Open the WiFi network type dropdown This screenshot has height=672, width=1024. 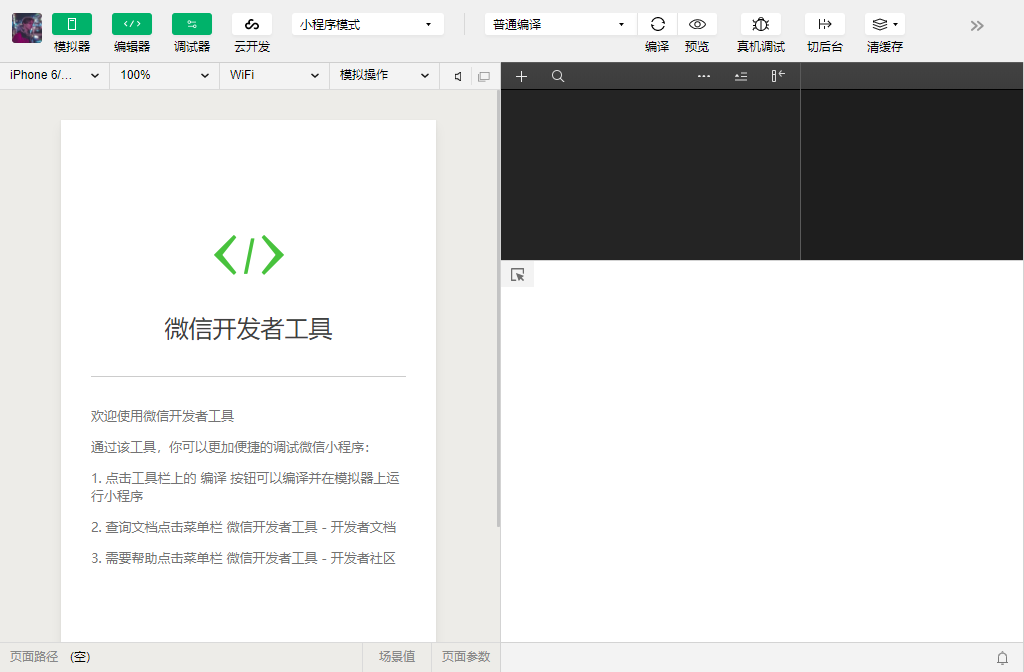pyautogui.click(x=274, y=75)
